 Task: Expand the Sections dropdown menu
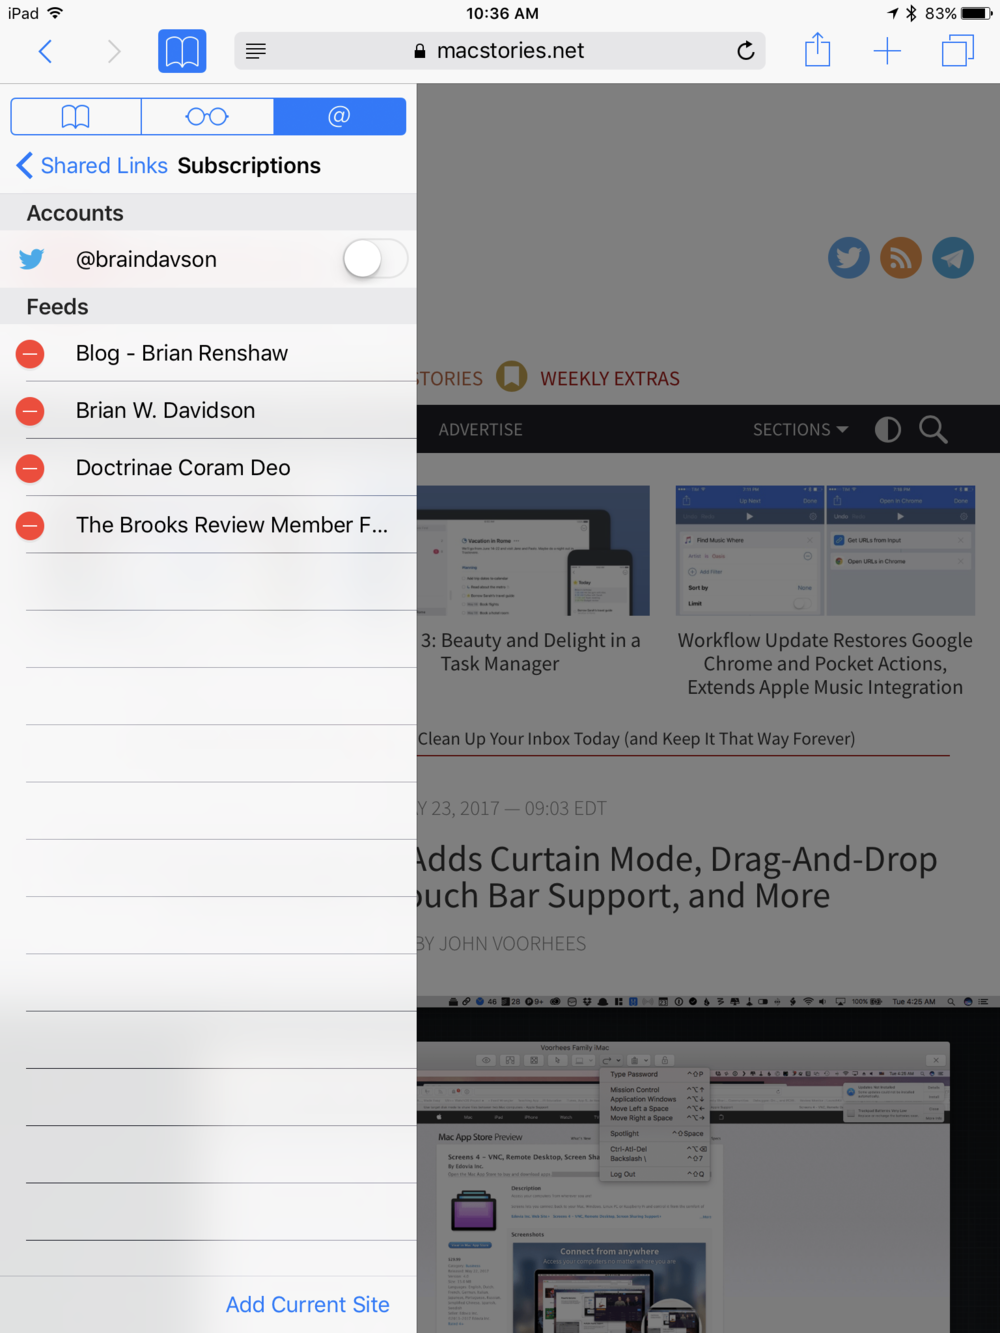pyautogui.click(x=800, y=430)
